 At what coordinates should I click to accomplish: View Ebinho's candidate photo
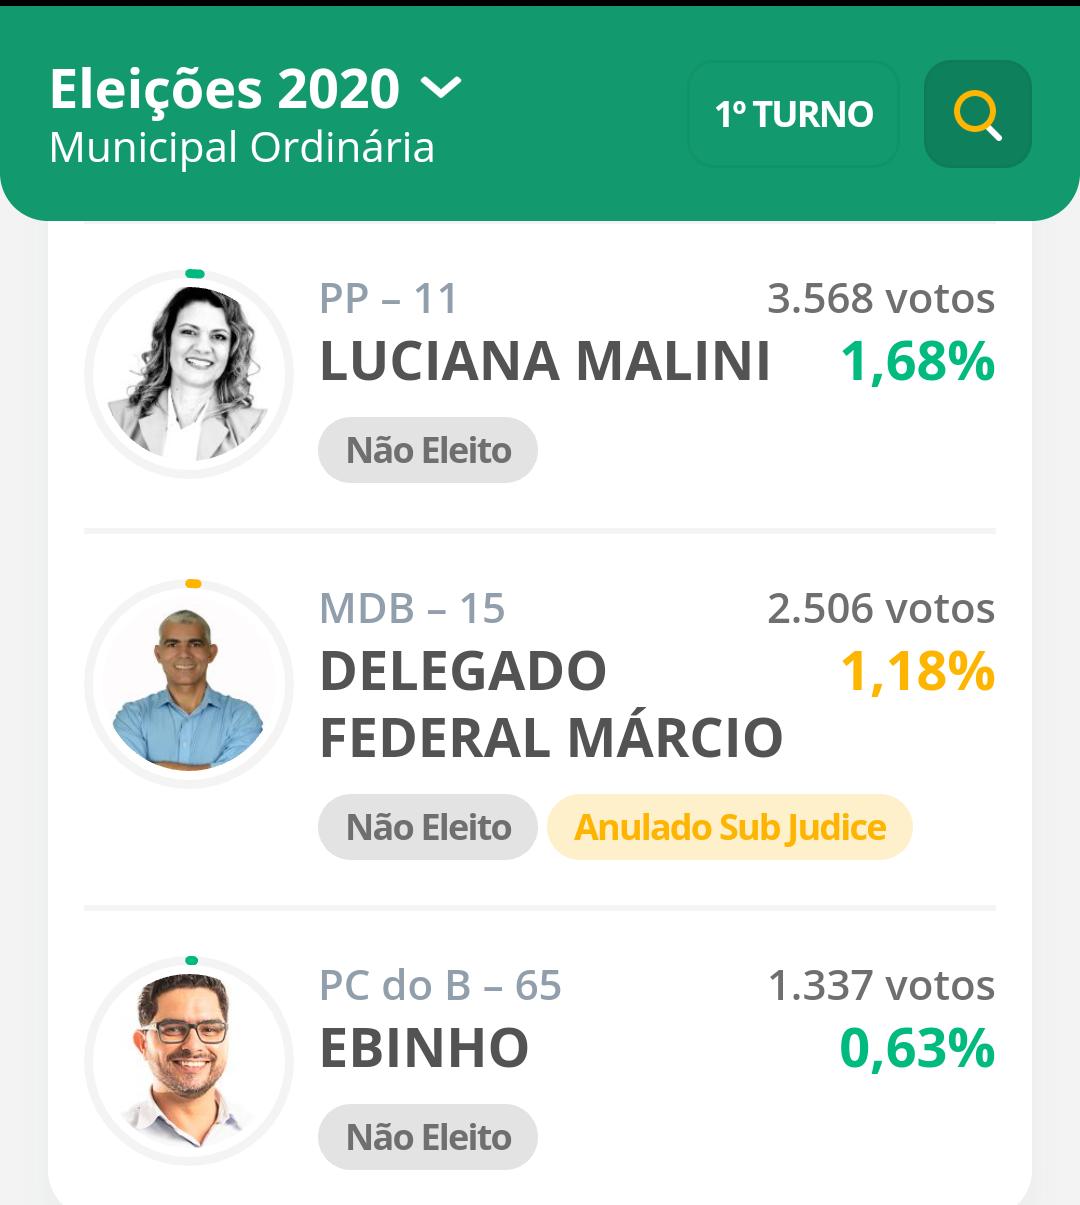[188, 1061]
